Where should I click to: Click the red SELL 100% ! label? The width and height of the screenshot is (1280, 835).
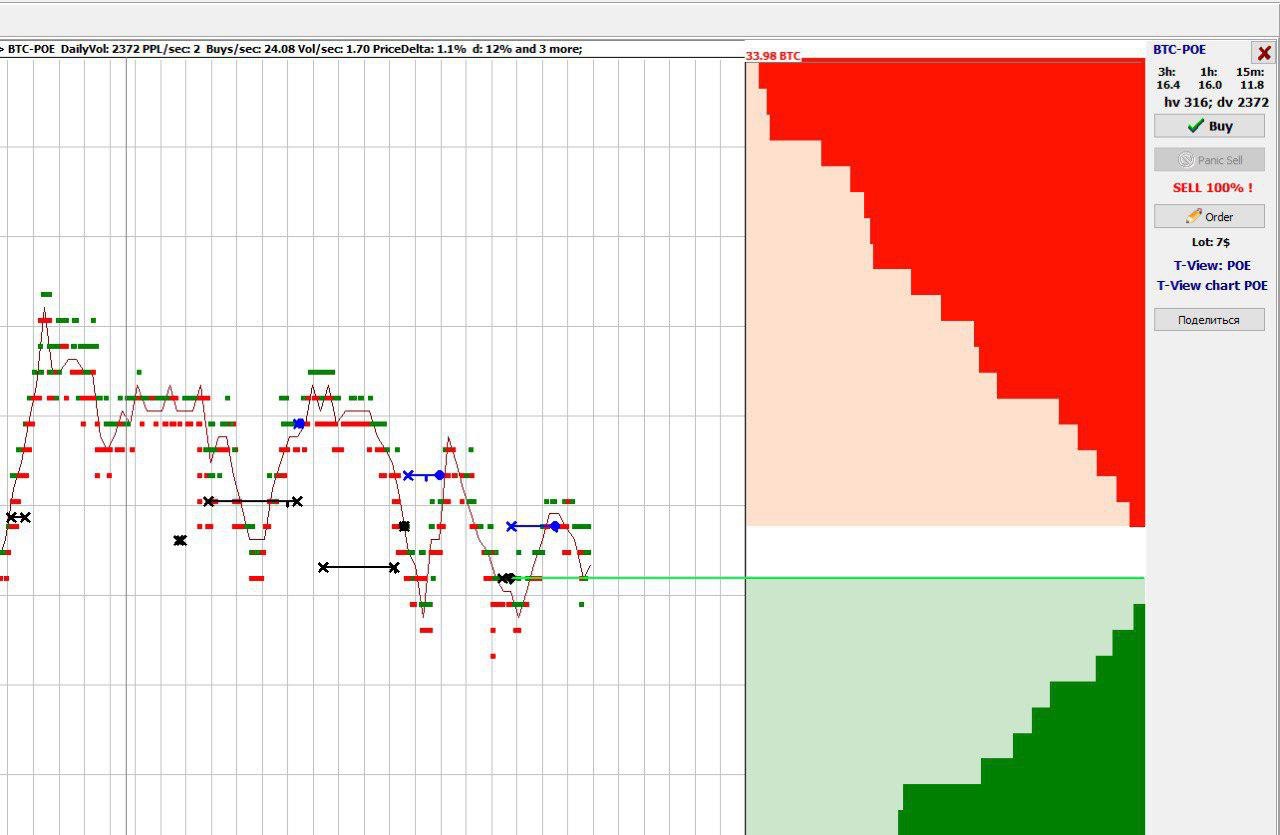tap(1212, 188)
